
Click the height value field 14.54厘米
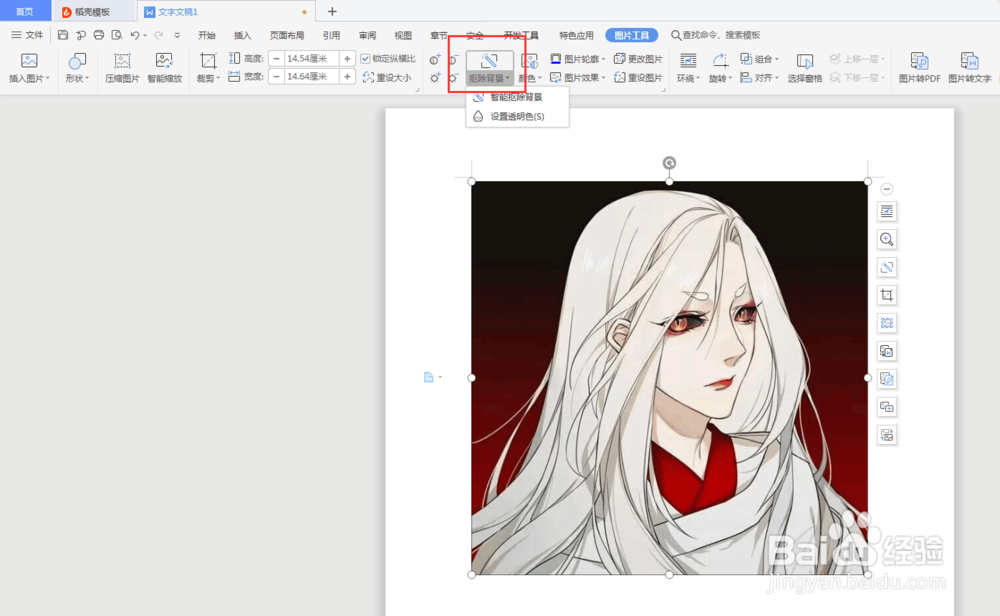311,59
